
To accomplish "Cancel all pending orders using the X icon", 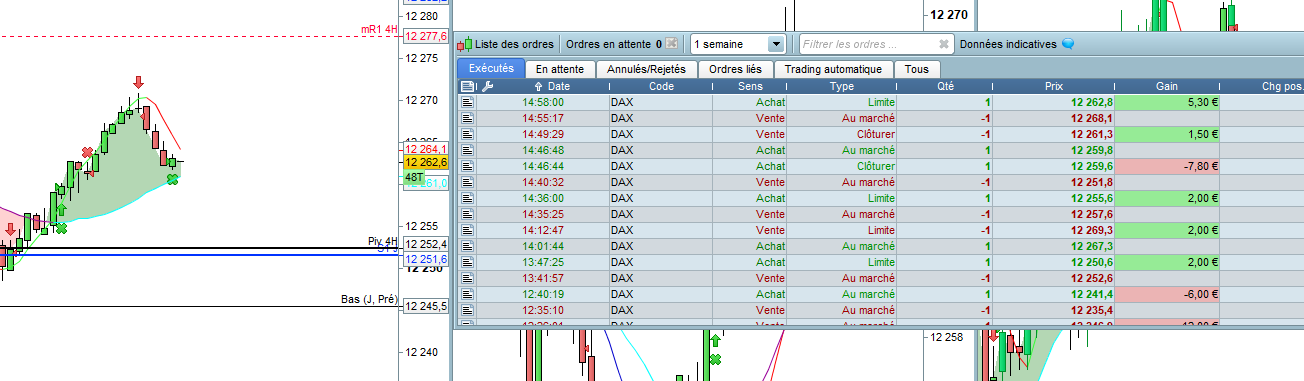I will pos(672,44).
